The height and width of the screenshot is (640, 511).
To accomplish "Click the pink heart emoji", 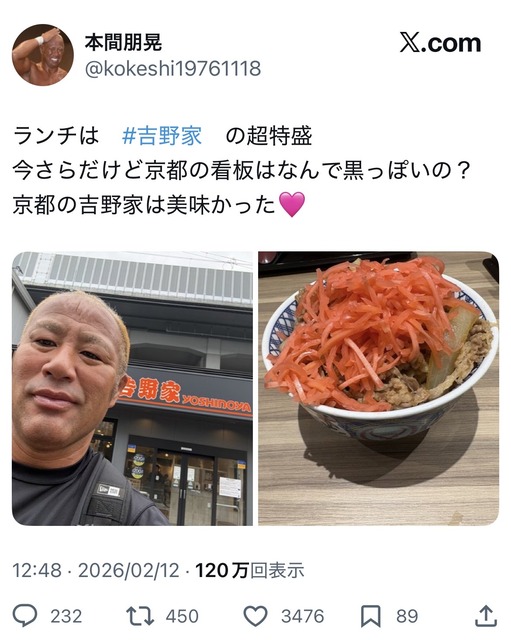I will [x=291, y=204].
